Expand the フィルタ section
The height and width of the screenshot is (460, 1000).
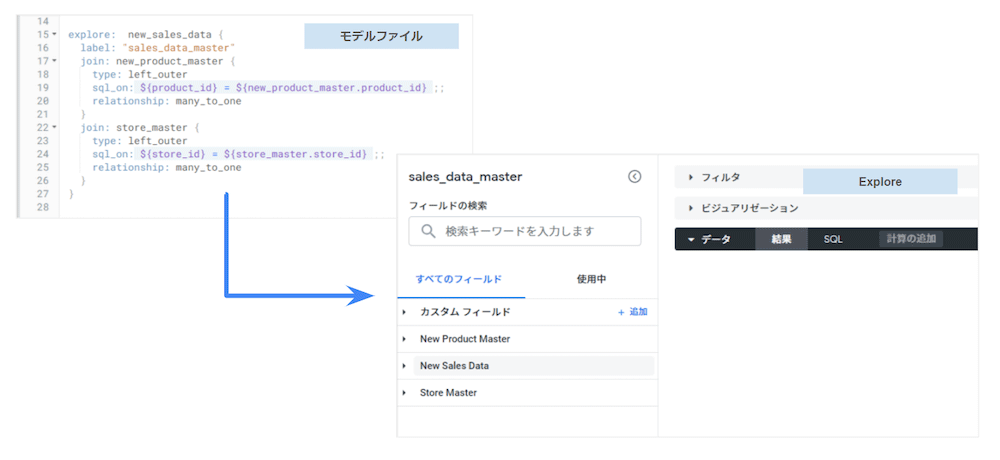691,177
